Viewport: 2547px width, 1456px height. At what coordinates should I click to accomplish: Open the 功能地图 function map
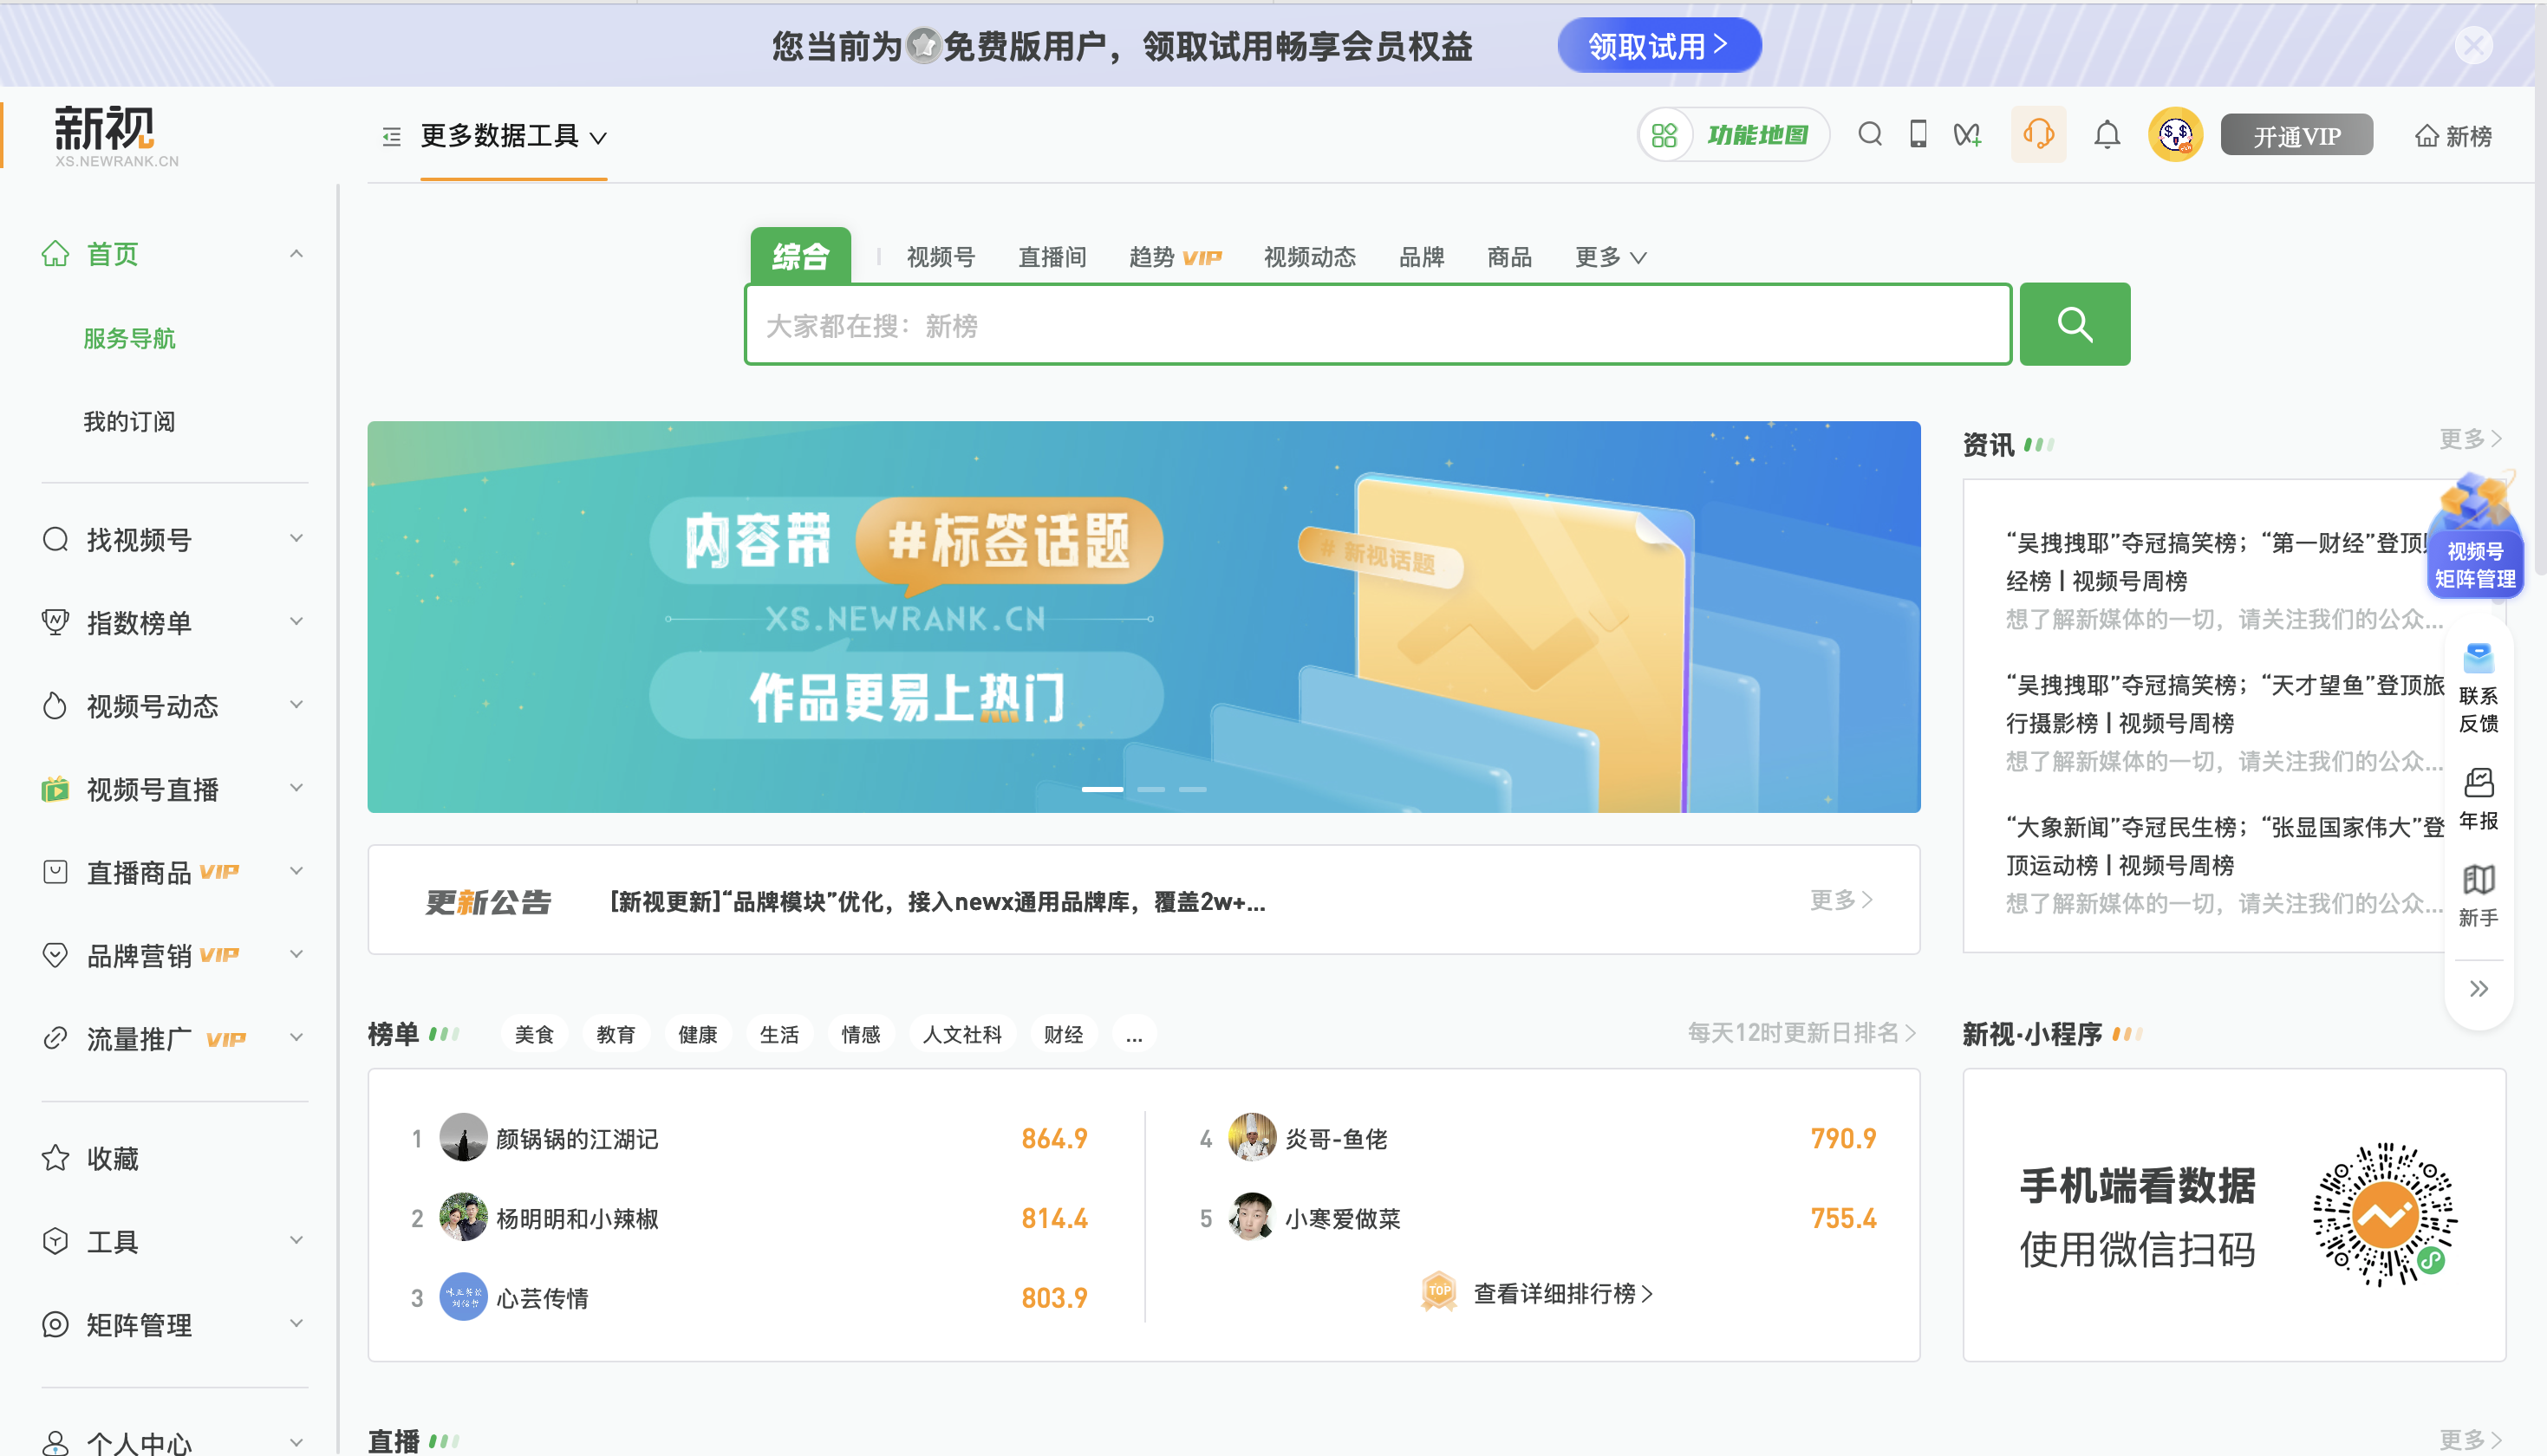(1735, 134)
